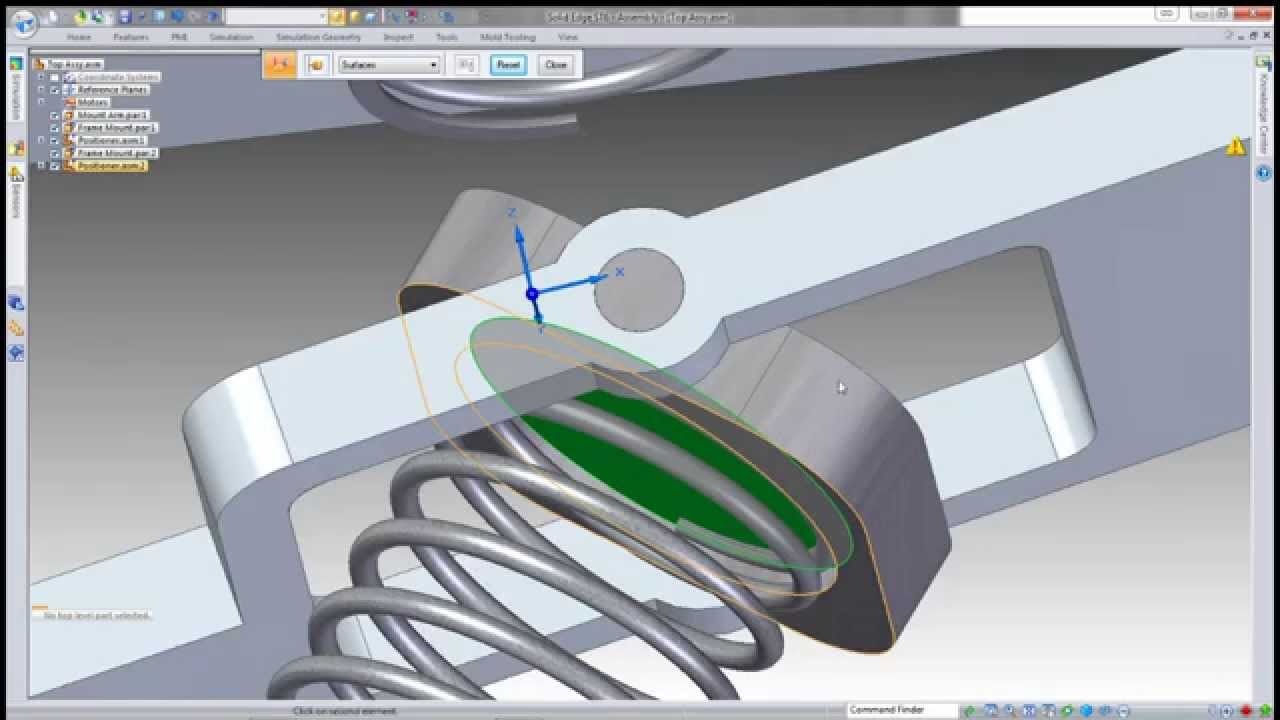Viewport: 1280px width, 720px height.
Task: Toggle Frame Mount.par:1 visibility checkbox
Action: point(55,128)
